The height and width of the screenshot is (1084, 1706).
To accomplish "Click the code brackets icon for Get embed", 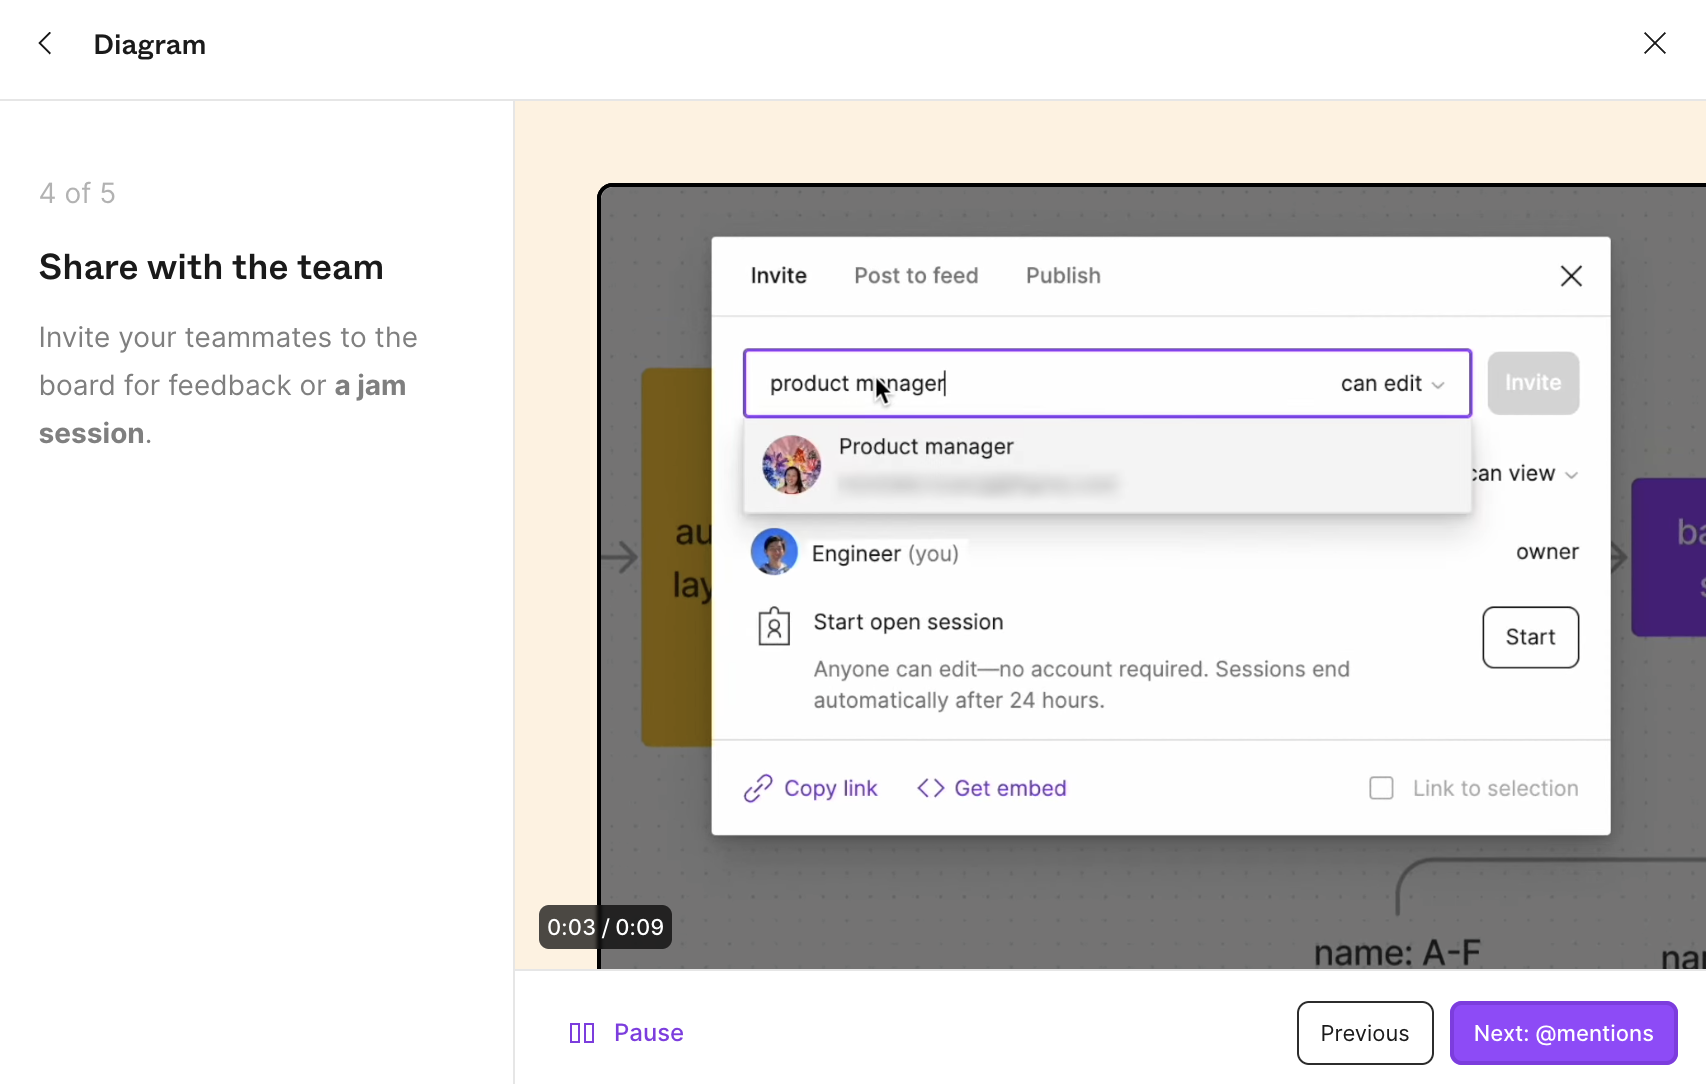I will (x=930, y=789).
